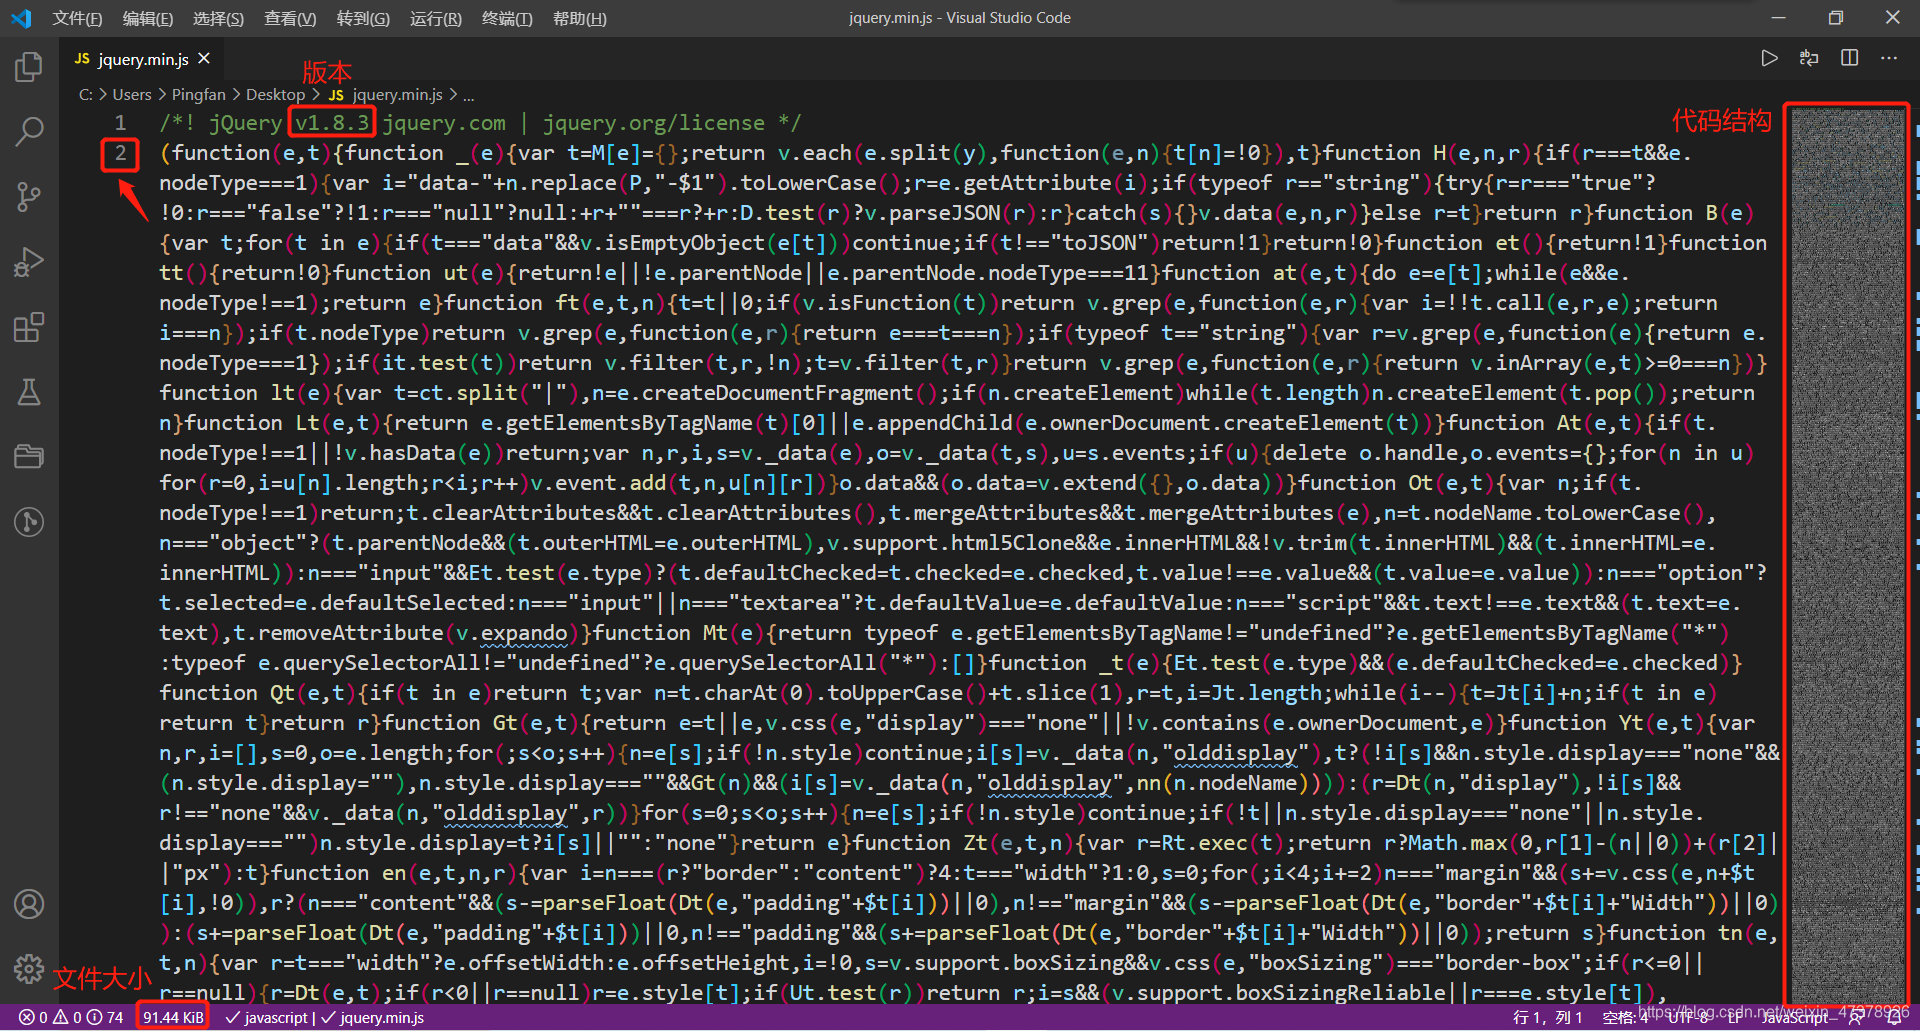Viewport: 1920px width, 1031px height.
Task: Click the underlined olddisplay word in 'display==="none"&&' line
Action: tap(1235, 752)
